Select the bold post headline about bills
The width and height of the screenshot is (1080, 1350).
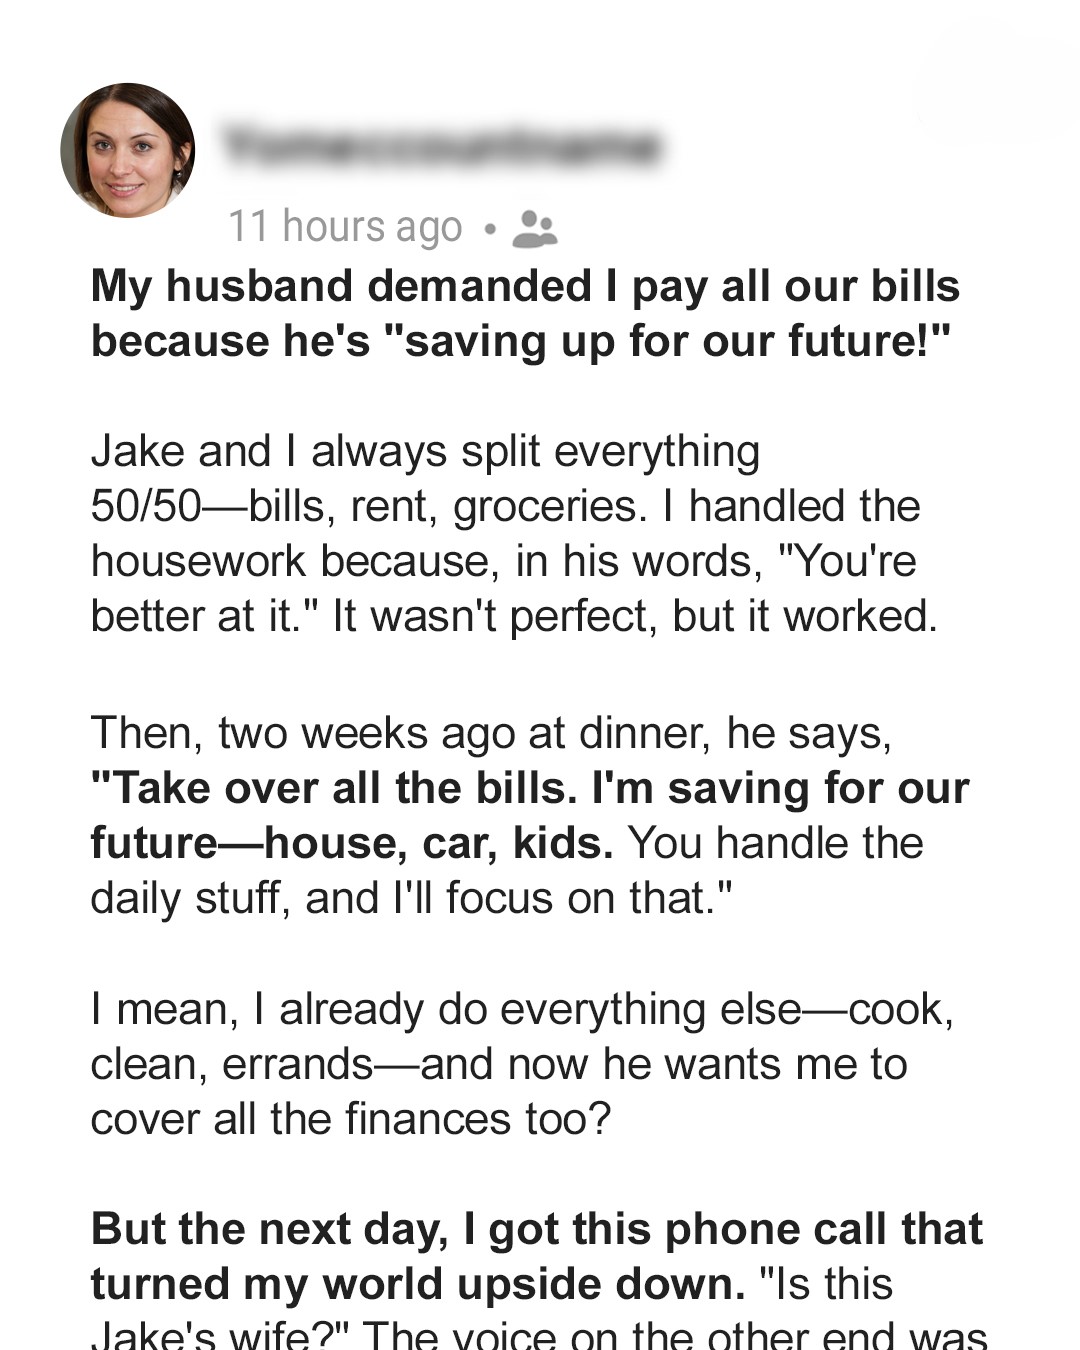point(525,313)
